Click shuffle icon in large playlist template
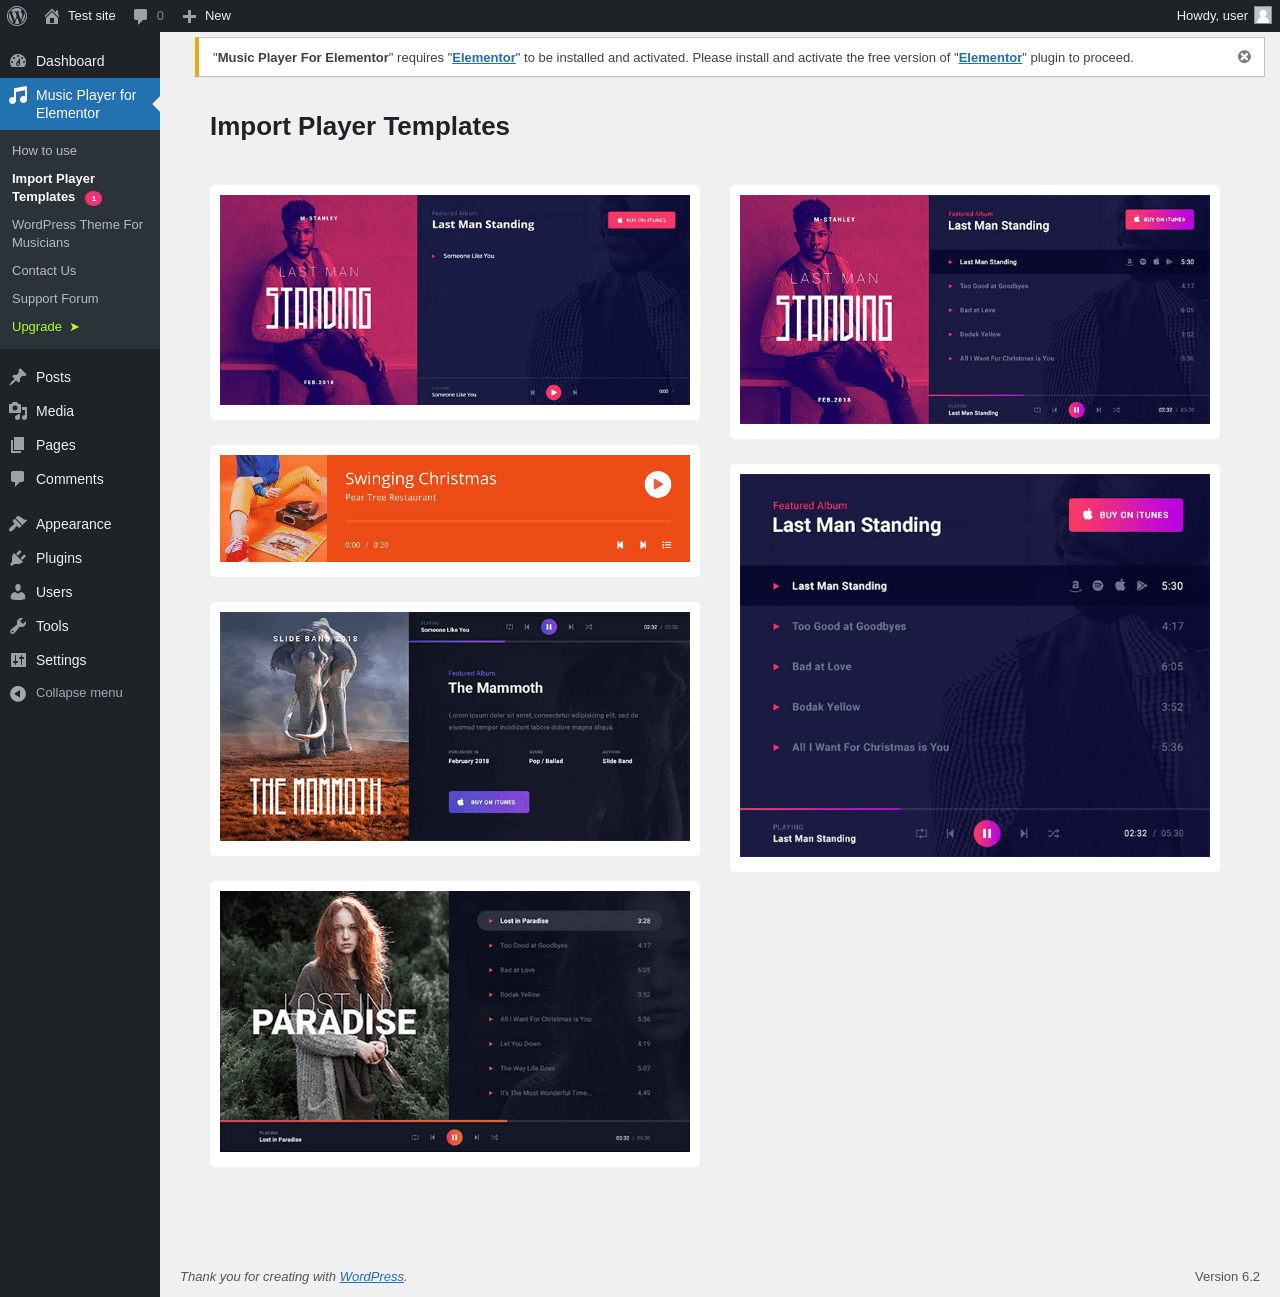 [x=1054, y=833]
